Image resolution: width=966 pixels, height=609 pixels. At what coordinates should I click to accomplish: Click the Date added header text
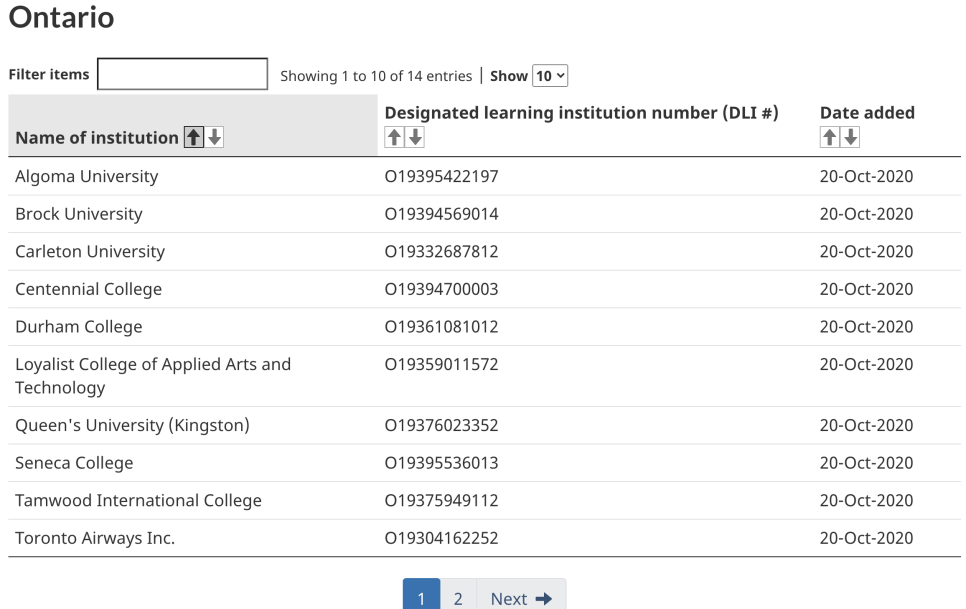pos(867,113)
